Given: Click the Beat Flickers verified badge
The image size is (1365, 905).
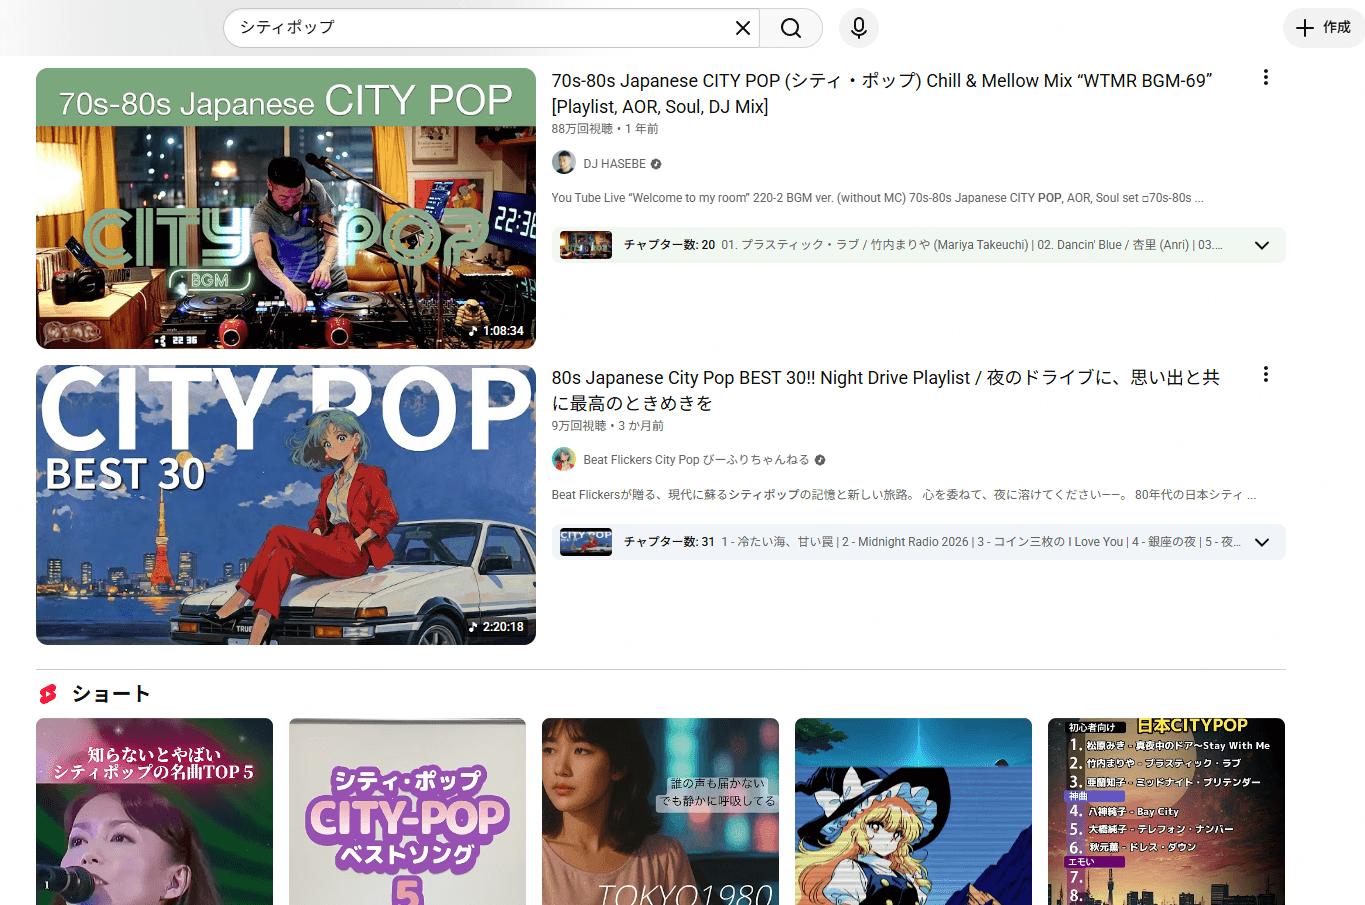Looking at the screenshot, I should (x=820, y=460).
